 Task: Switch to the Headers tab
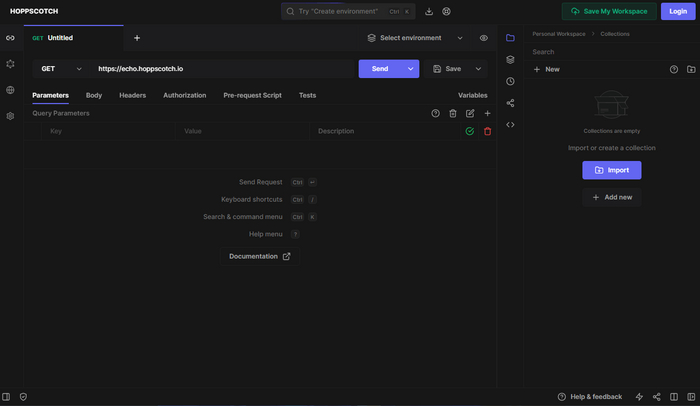click(132, 95)
